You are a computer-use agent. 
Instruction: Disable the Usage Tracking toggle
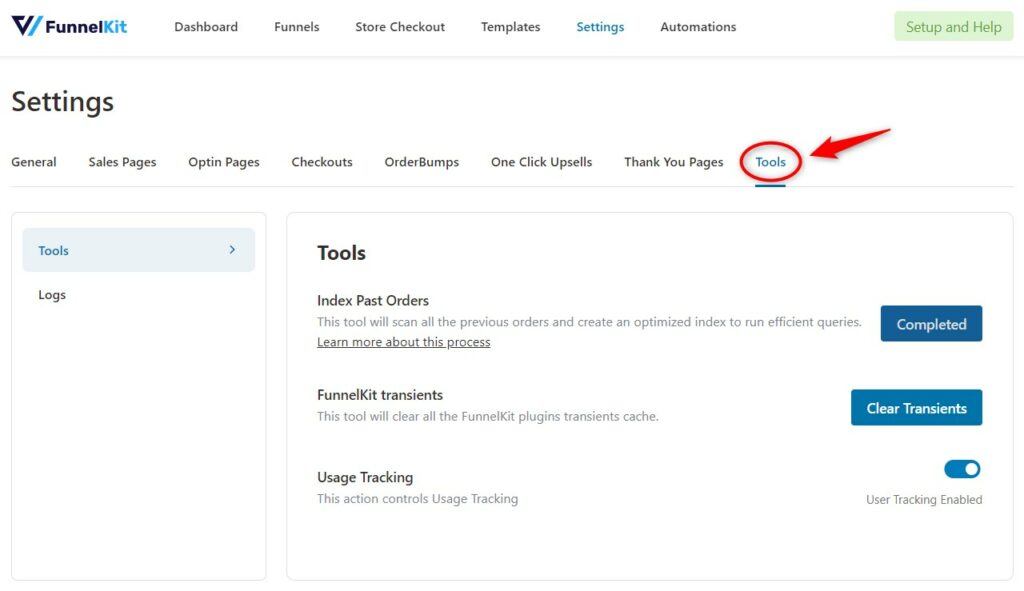tap(962, 469)
